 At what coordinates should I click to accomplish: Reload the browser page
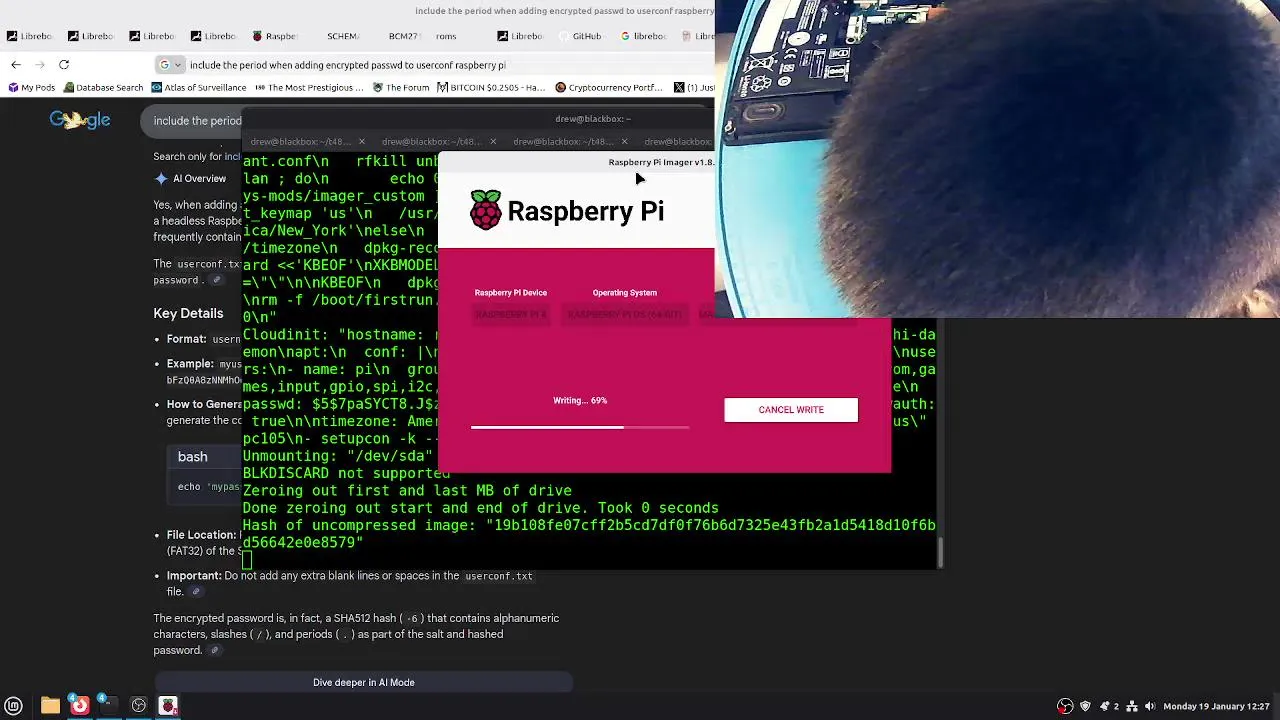pos(64,65)
